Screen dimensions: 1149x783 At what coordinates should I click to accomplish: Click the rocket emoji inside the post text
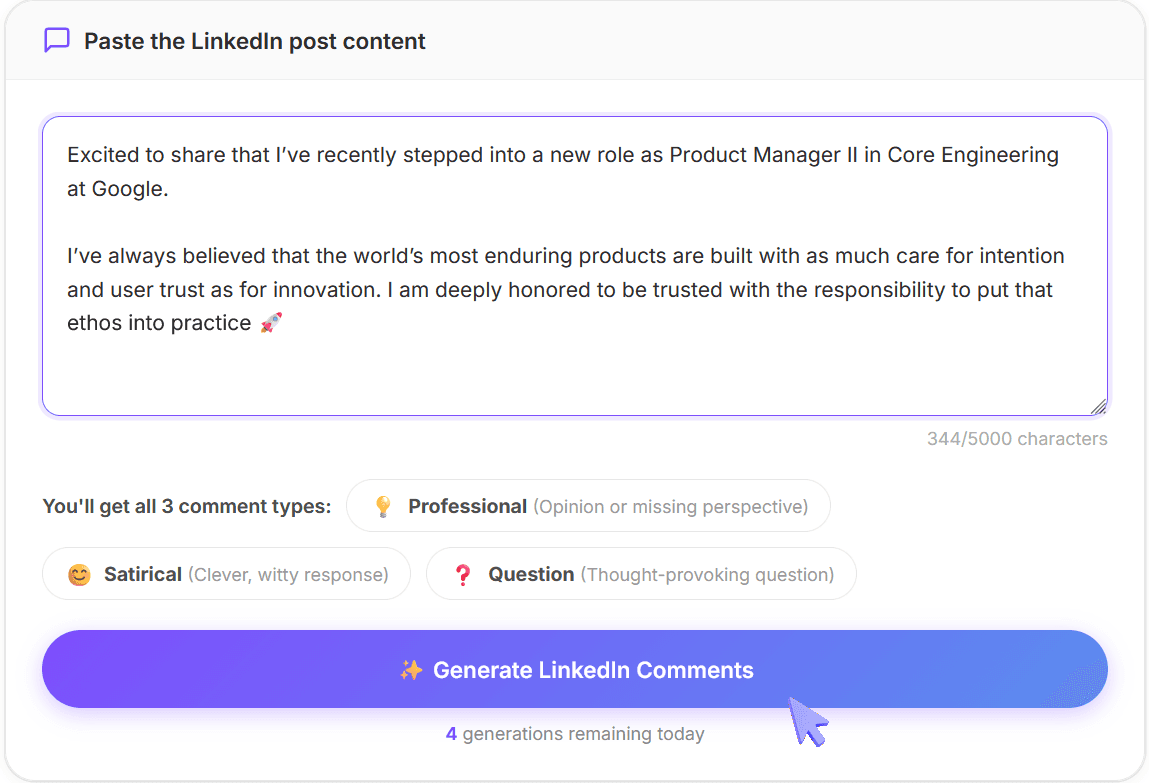pos(272,322)
